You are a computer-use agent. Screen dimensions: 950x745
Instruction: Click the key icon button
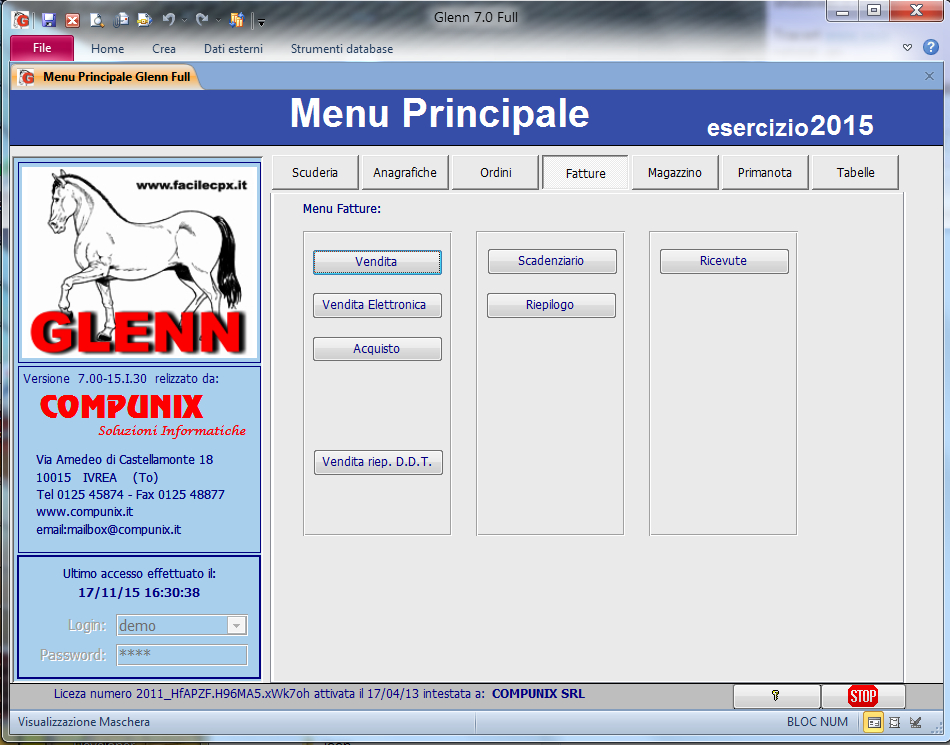(x=776, y=696)
